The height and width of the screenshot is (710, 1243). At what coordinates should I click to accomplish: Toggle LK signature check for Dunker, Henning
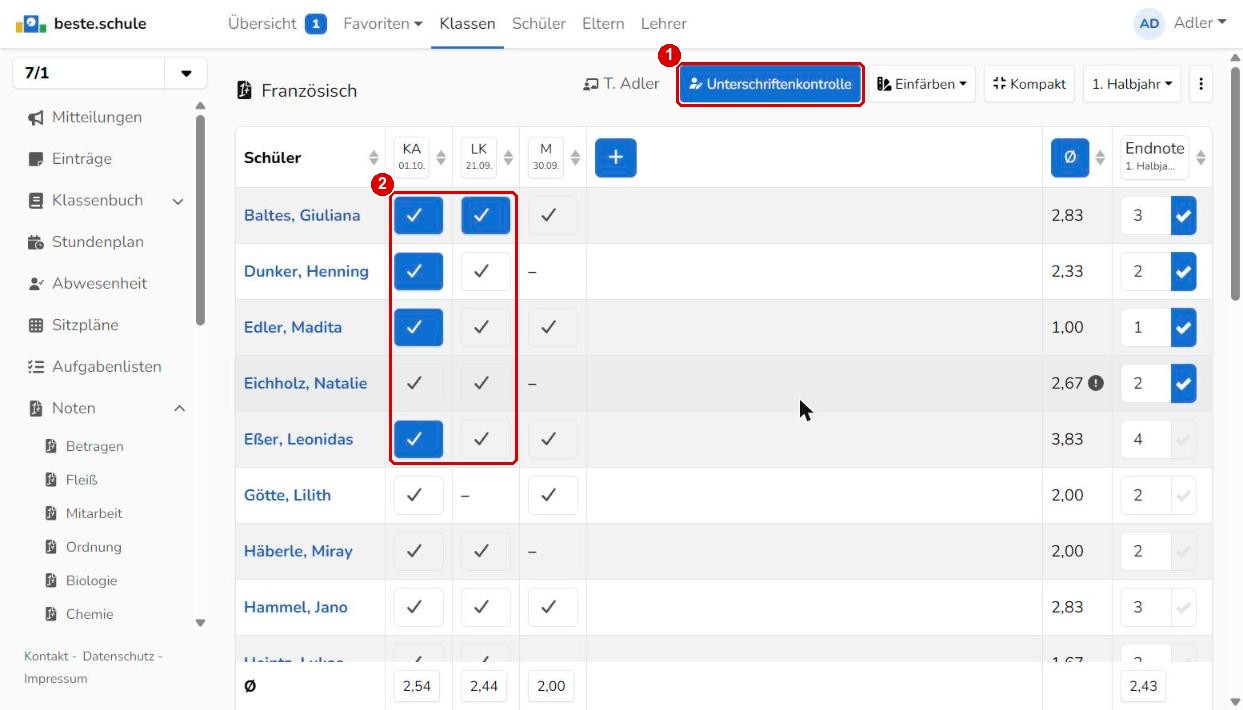click(x=485, y=271)
